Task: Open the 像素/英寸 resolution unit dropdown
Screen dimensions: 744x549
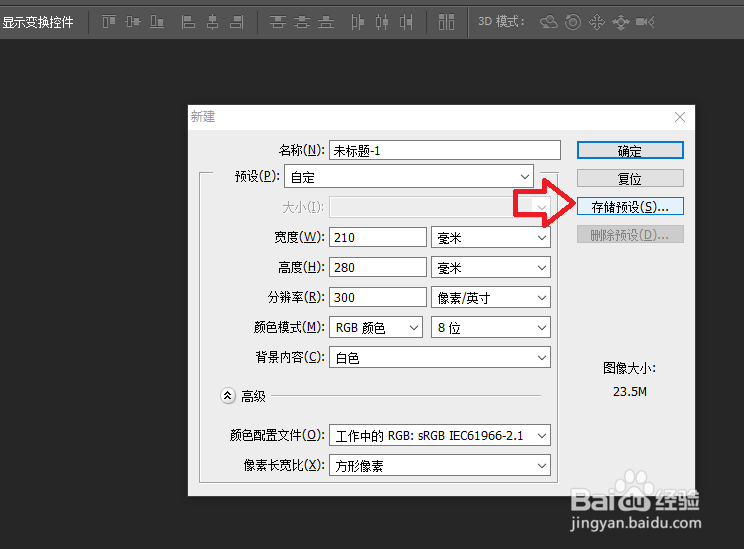Action: (491, 298)
